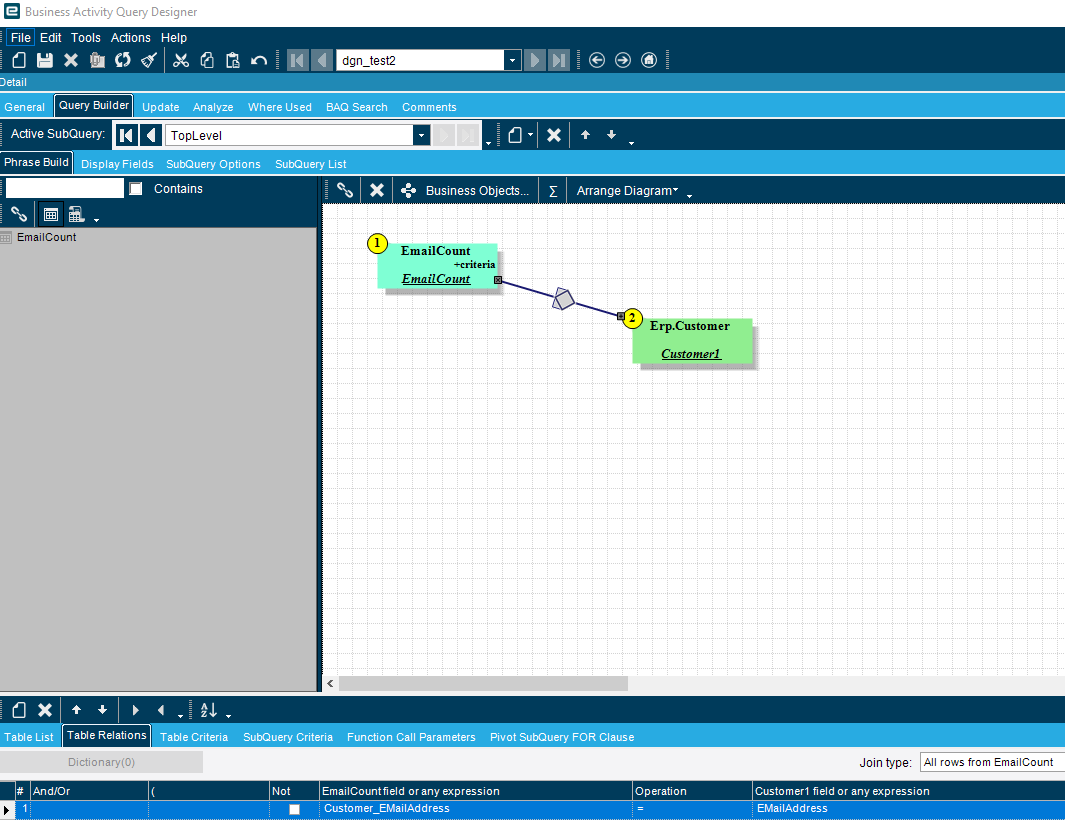Viewport: 1065px width, 840px height.
Task: Select the EmailCount node in diagram
Action: coord(437,266)
